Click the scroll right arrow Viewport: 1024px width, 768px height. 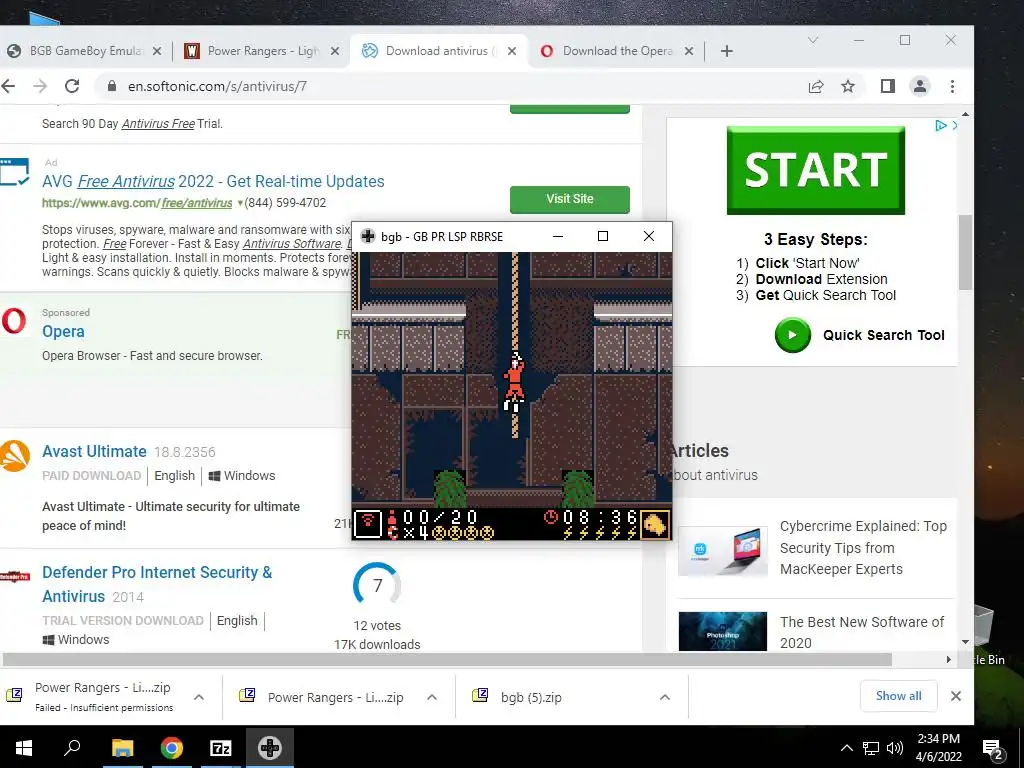[x=949, y=660]
